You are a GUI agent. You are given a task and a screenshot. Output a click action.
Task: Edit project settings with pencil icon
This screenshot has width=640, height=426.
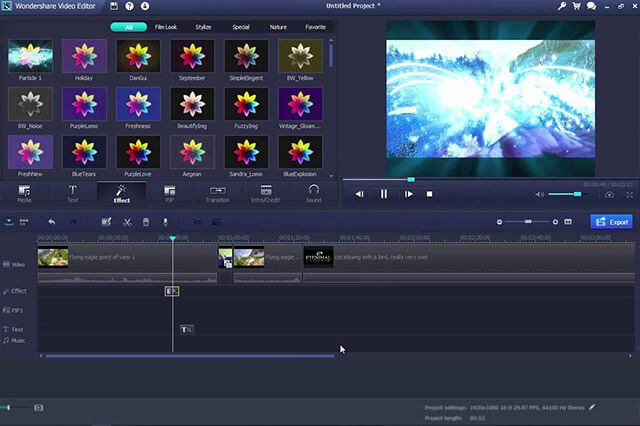click(592, 407)
